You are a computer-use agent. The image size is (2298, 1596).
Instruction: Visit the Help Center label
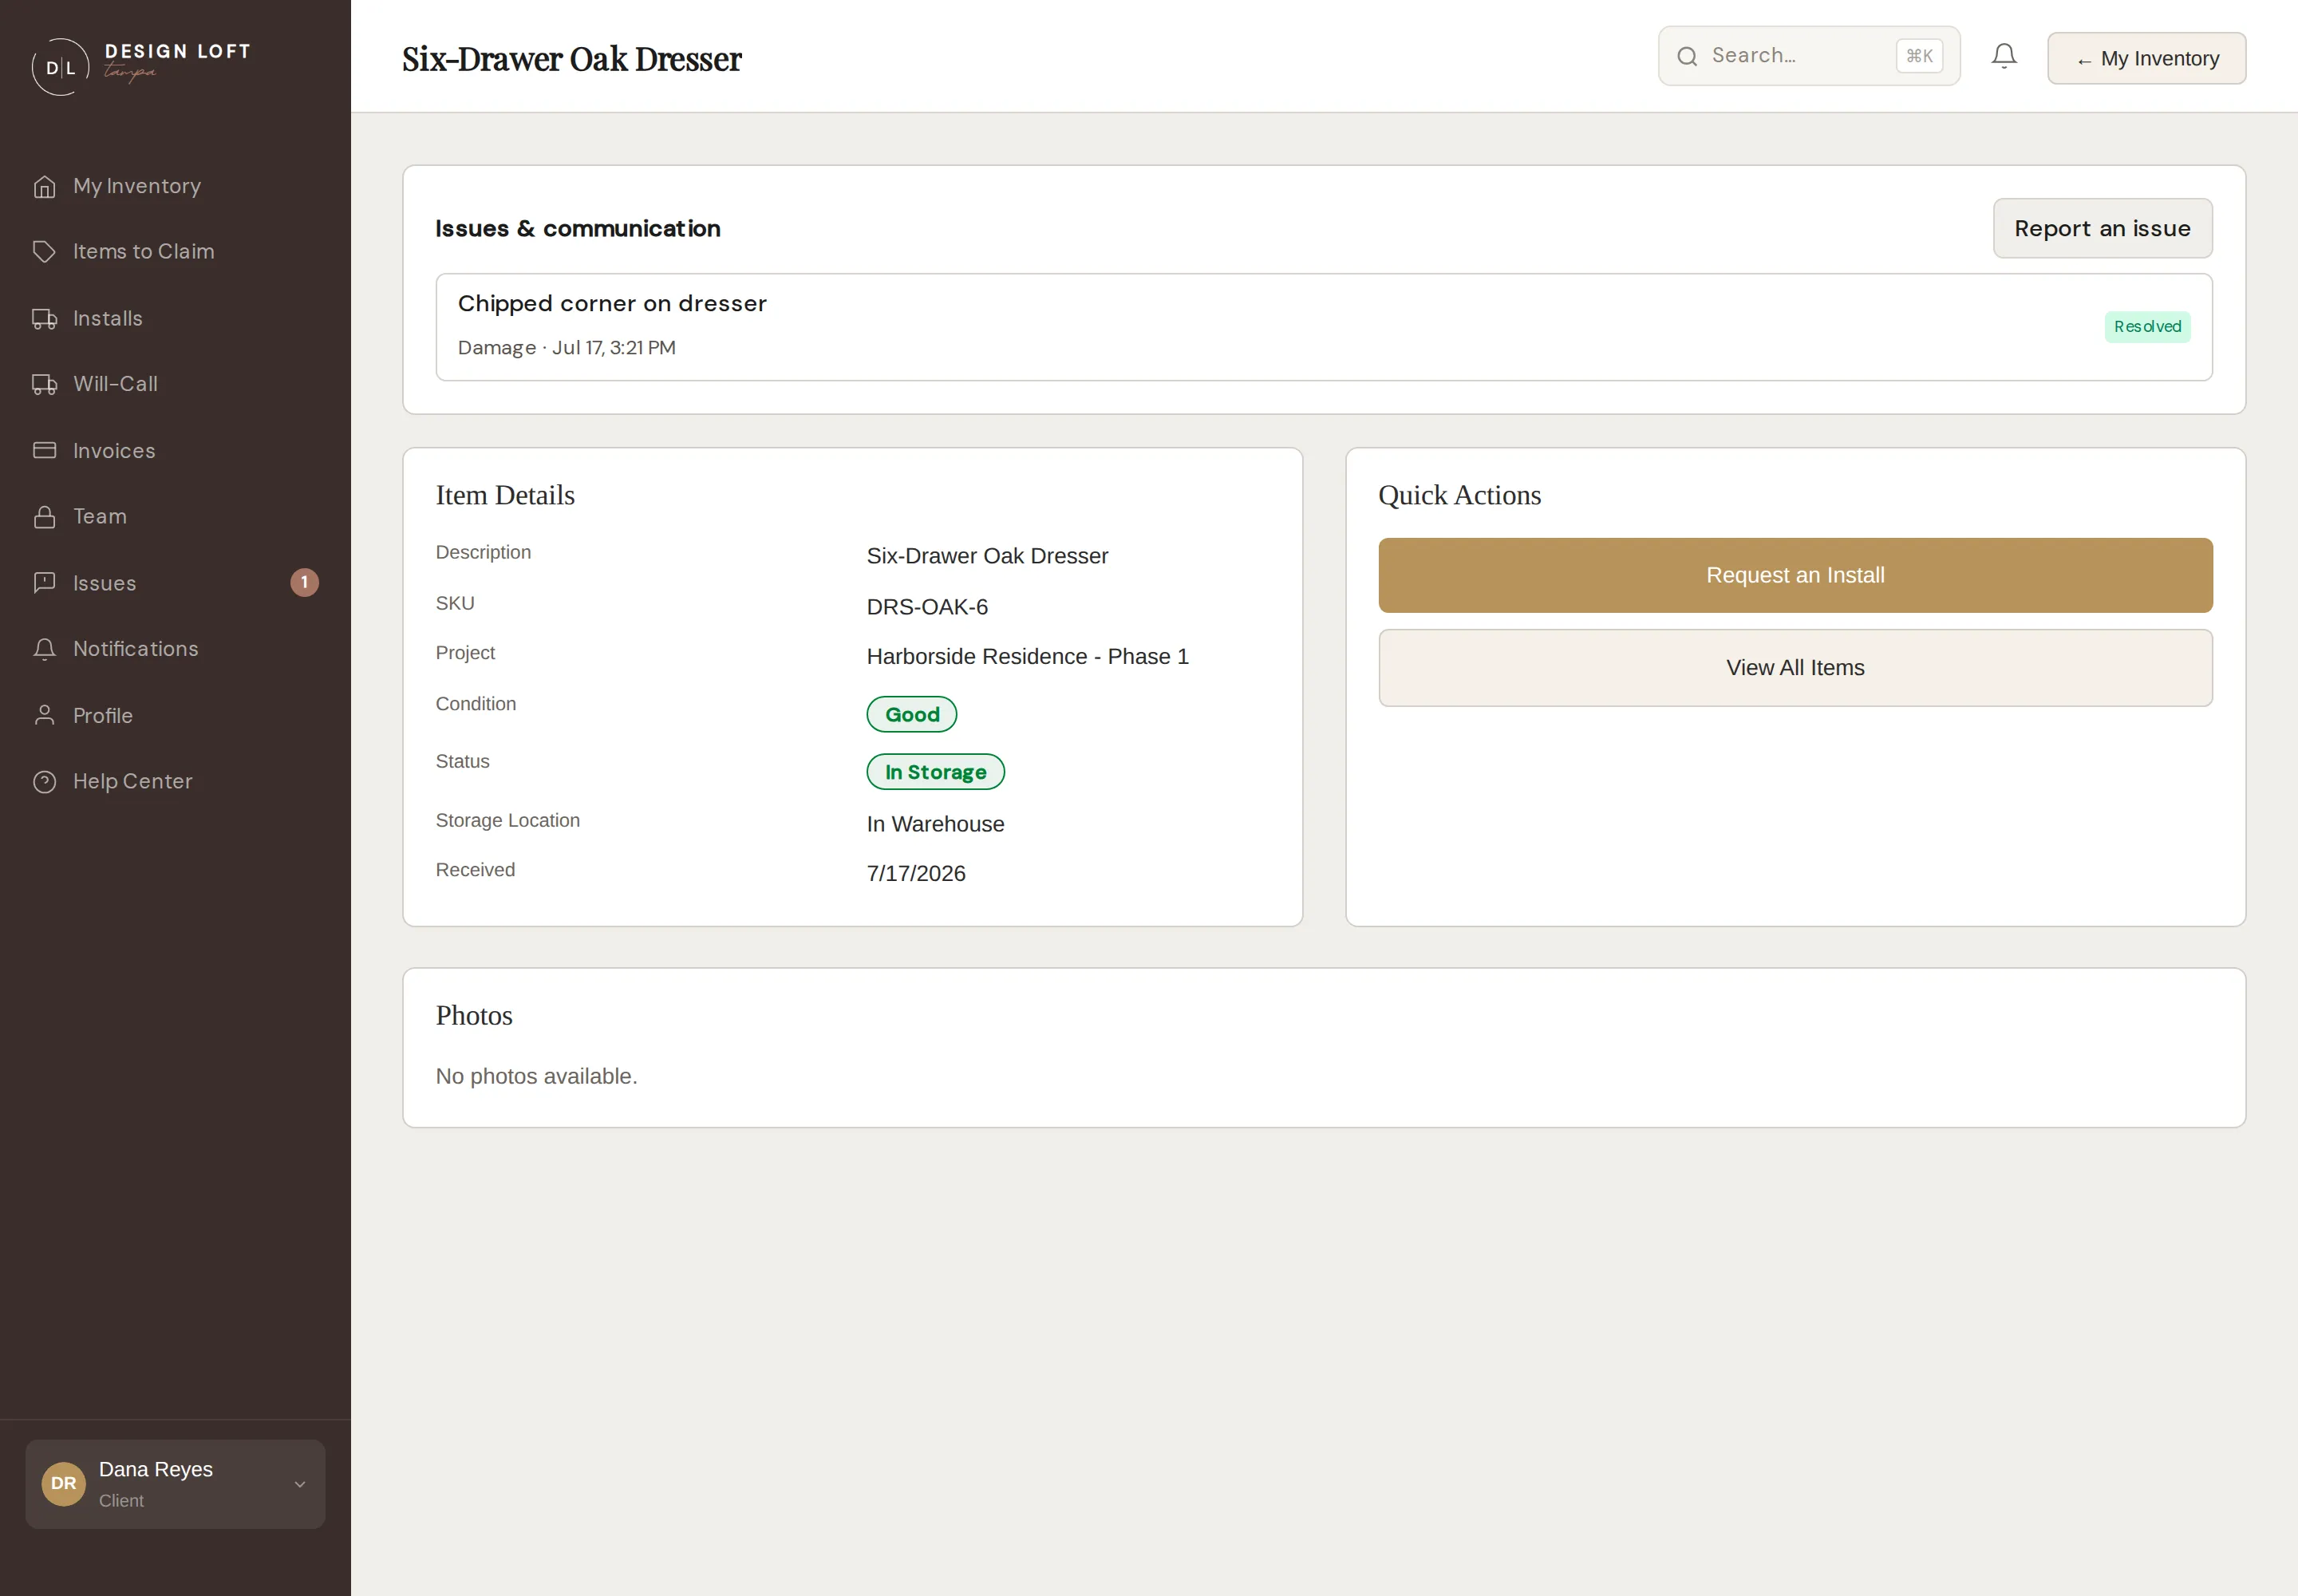132,782
